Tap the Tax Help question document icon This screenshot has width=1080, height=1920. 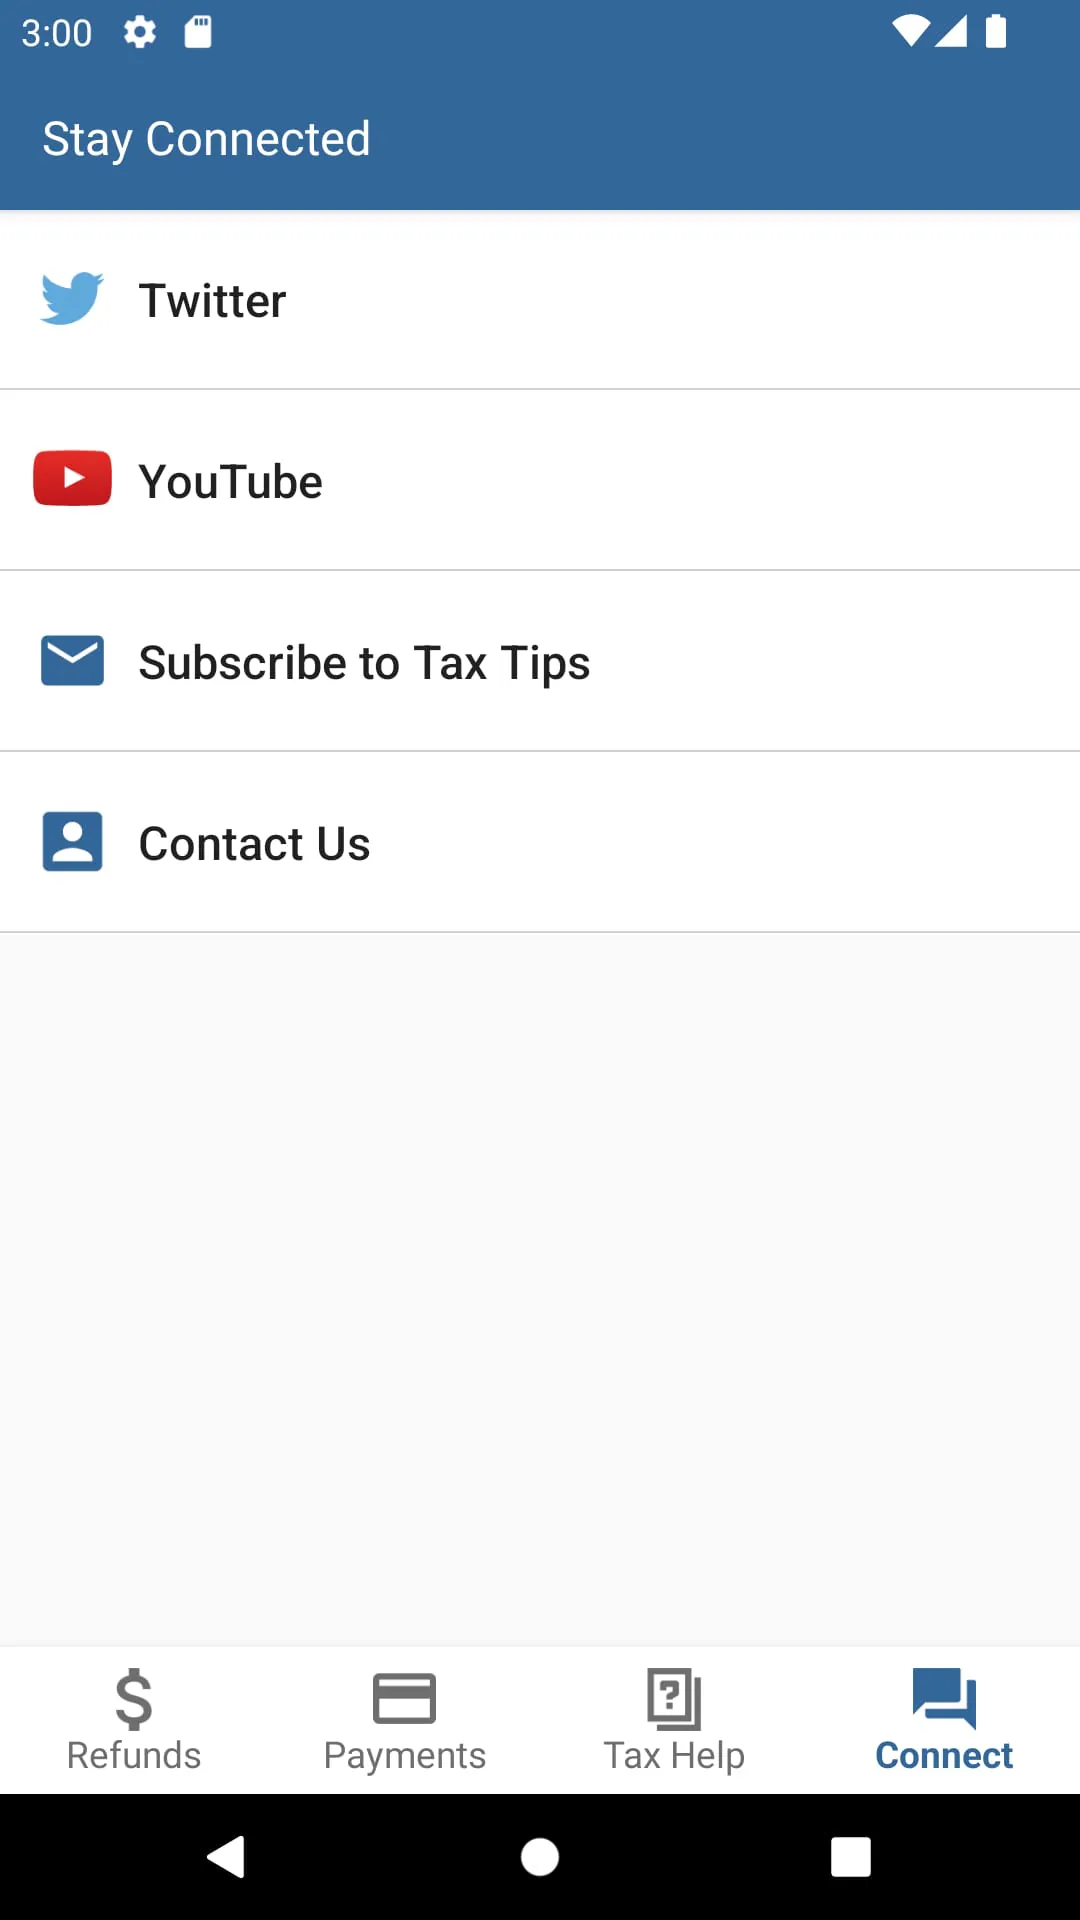[674, 1699]
